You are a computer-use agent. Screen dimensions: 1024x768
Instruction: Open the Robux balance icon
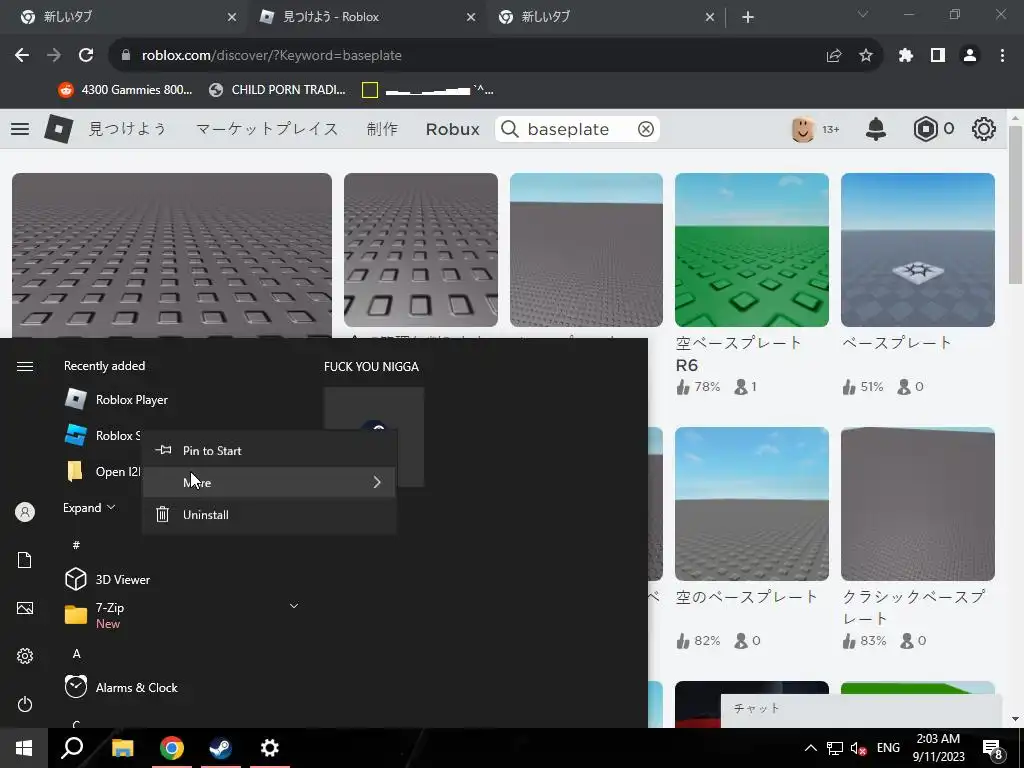coord(925,129)
